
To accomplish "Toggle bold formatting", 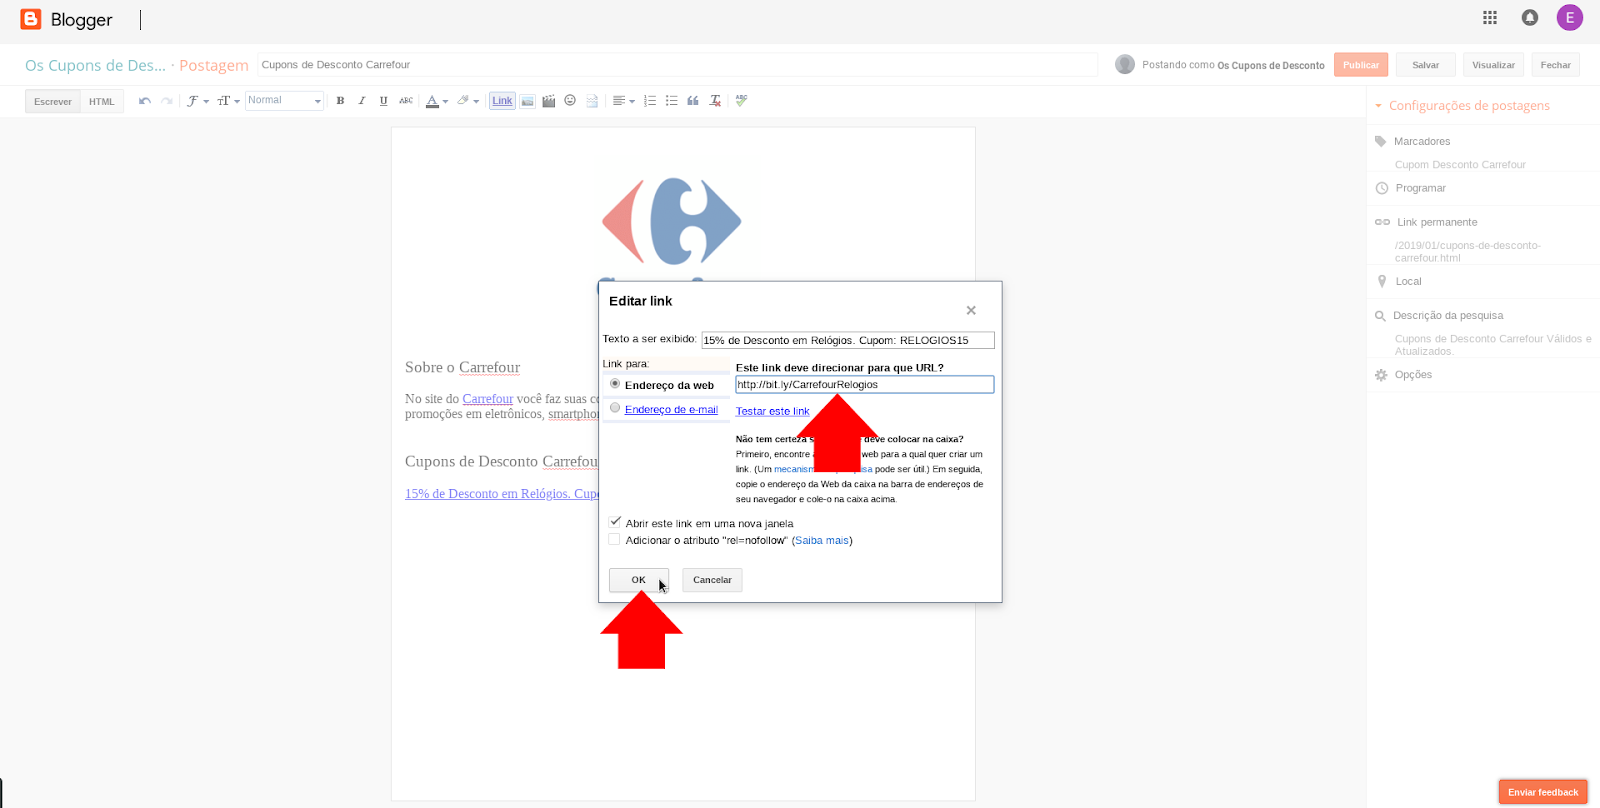I will [340, 101].
